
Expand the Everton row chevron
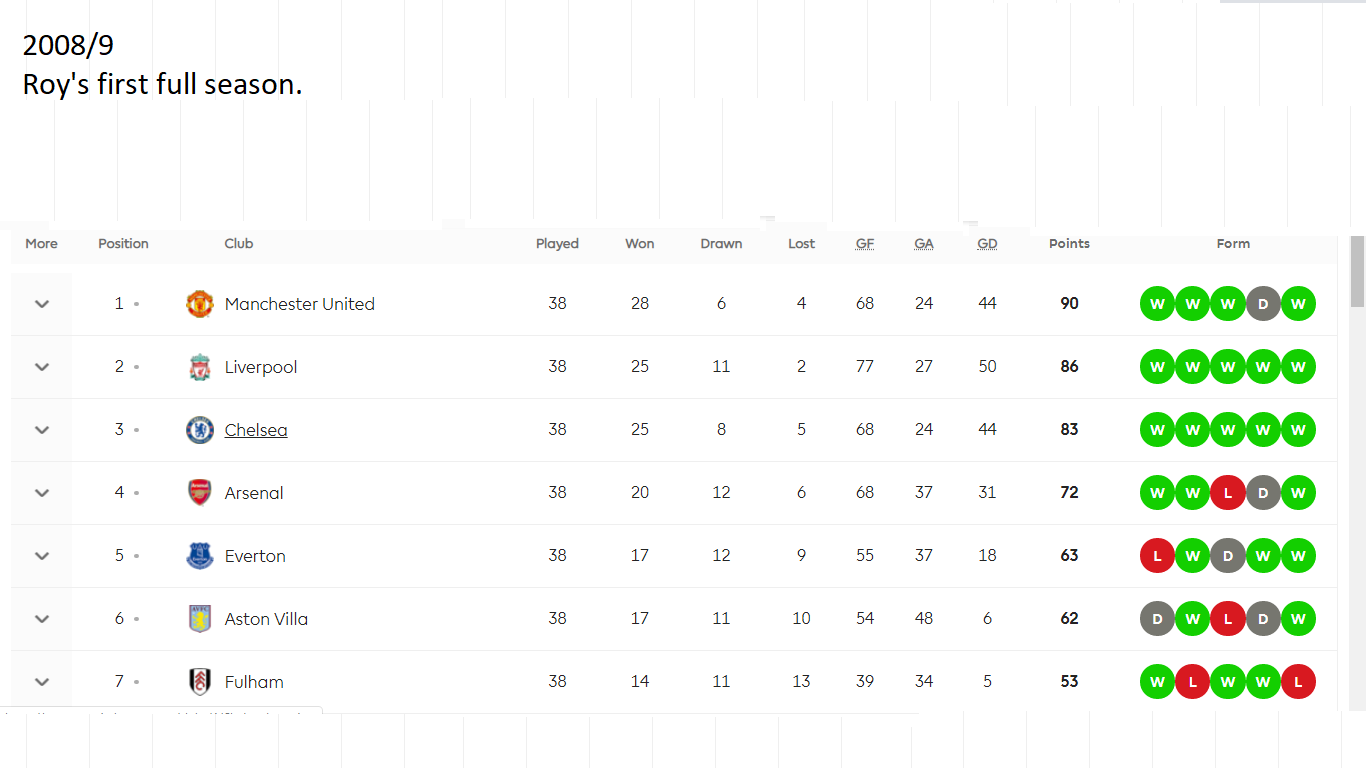tap(42, 556)
